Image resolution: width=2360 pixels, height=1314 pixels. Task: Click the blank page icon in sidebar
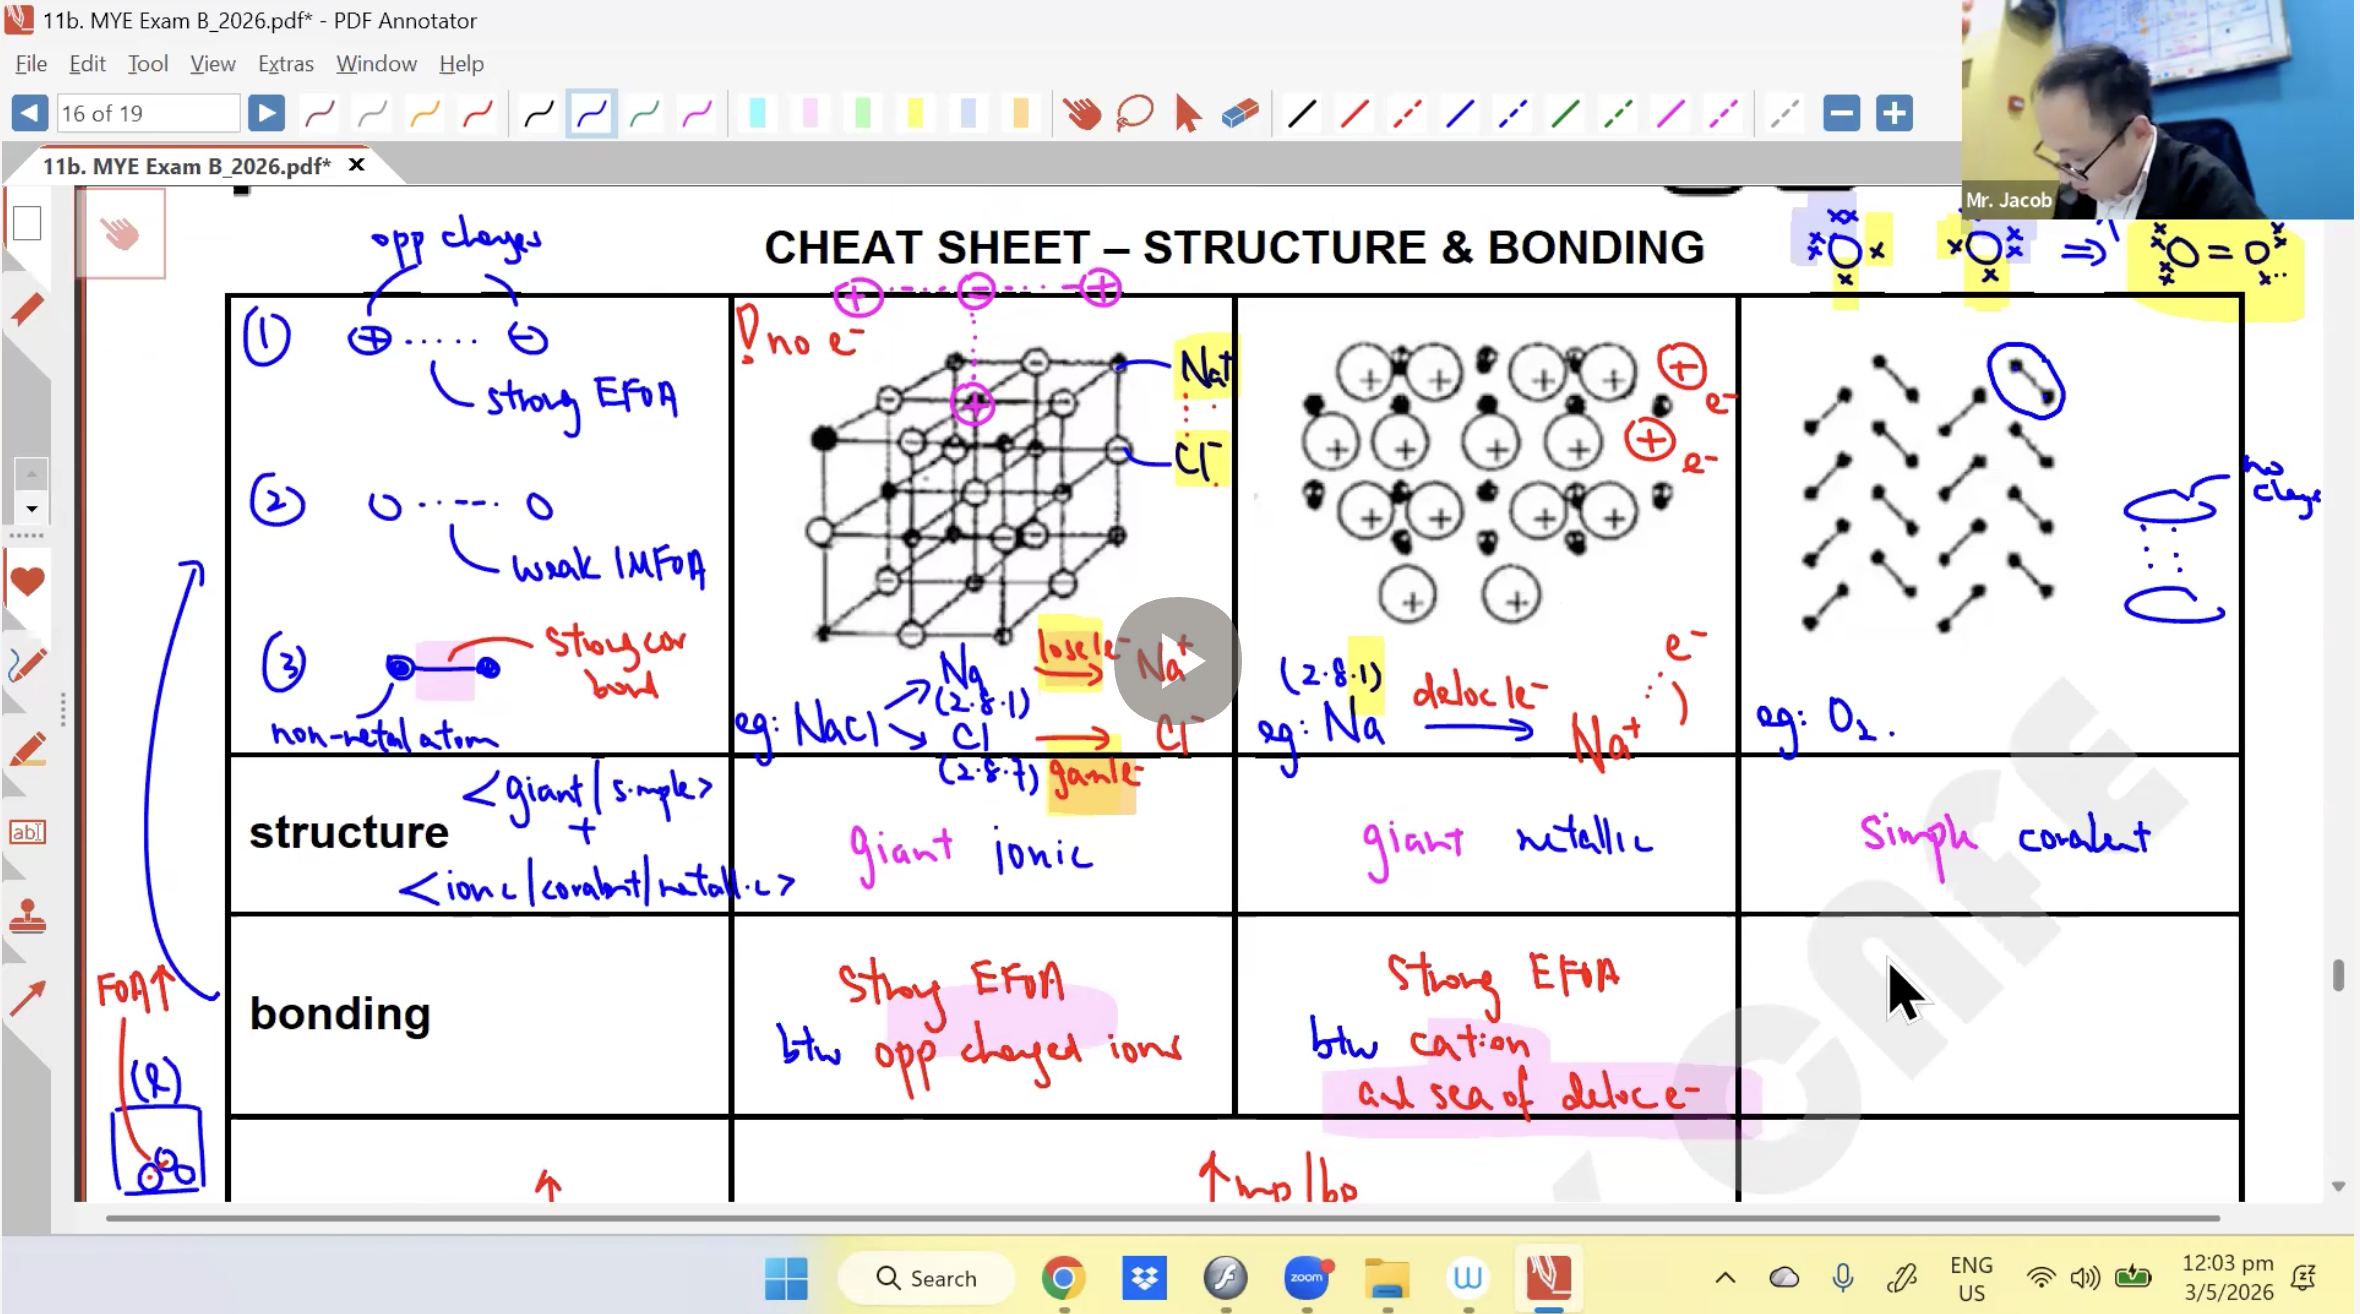click(x=27, y=223)
